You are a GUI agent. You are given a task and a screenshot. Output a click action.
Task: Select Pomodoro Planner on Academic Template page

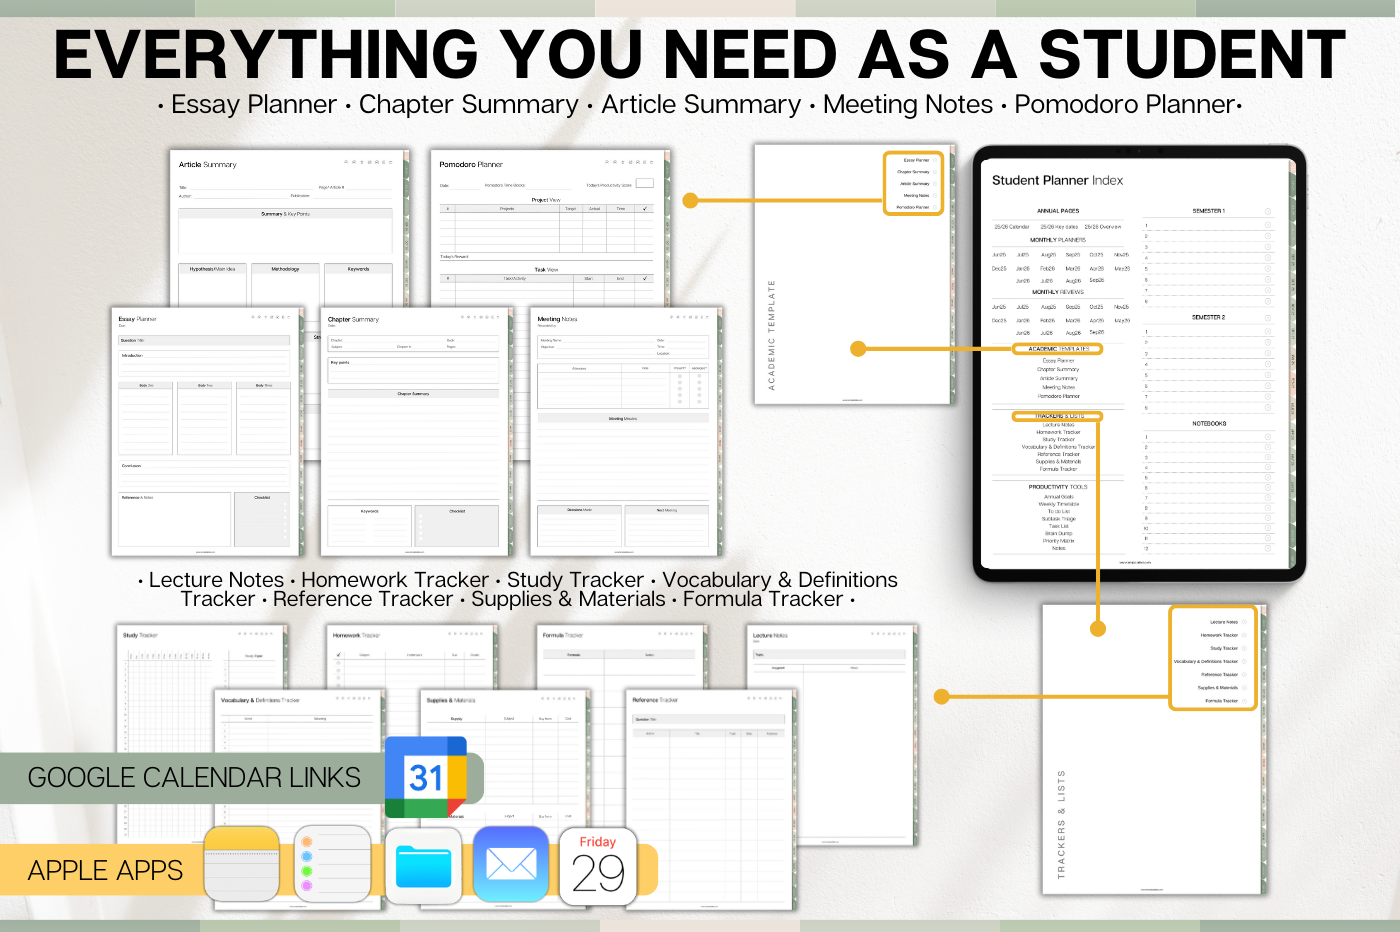point(913,207)
